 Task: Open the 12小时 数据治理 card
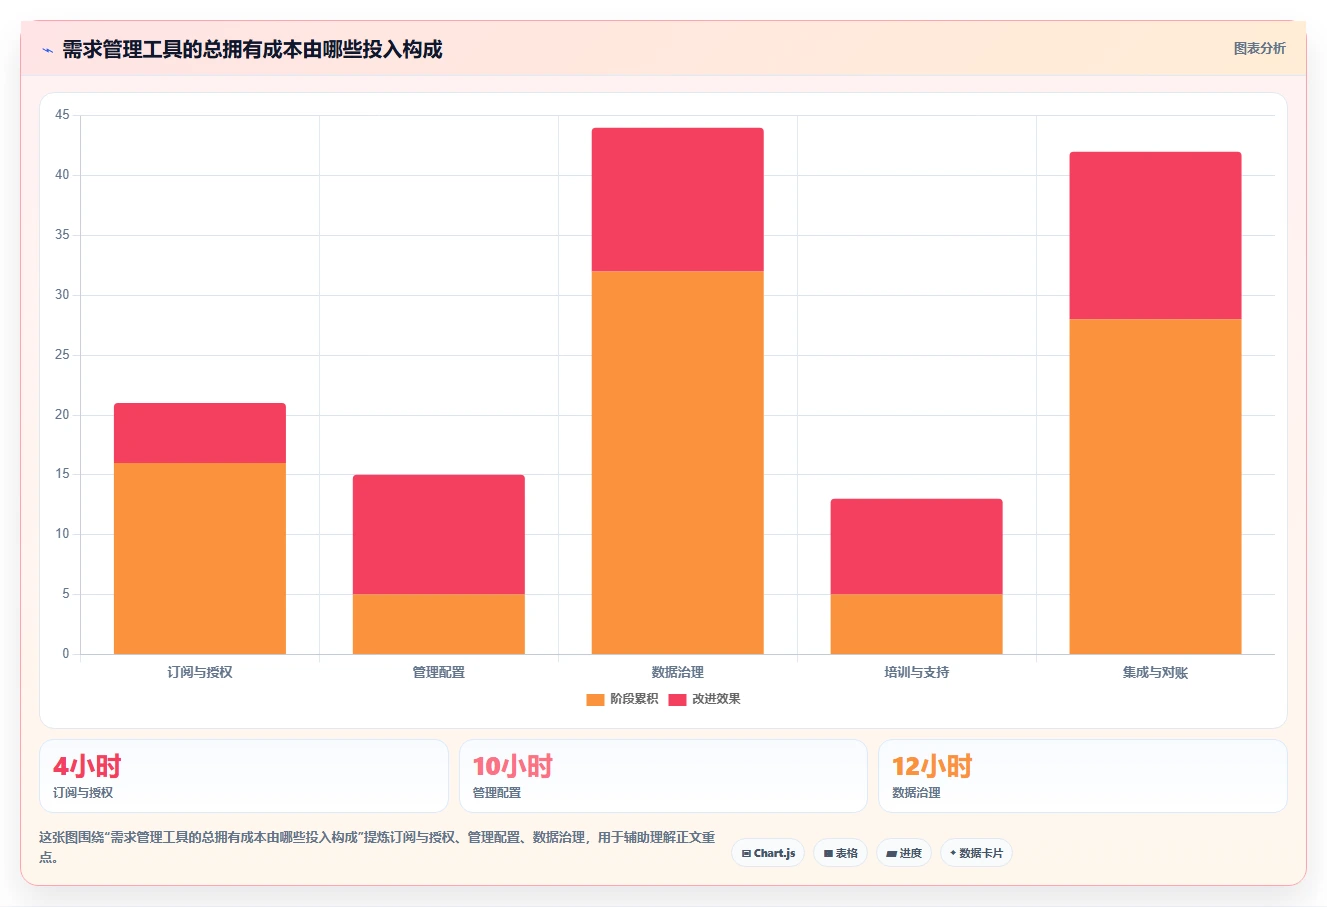(1082, 776)
